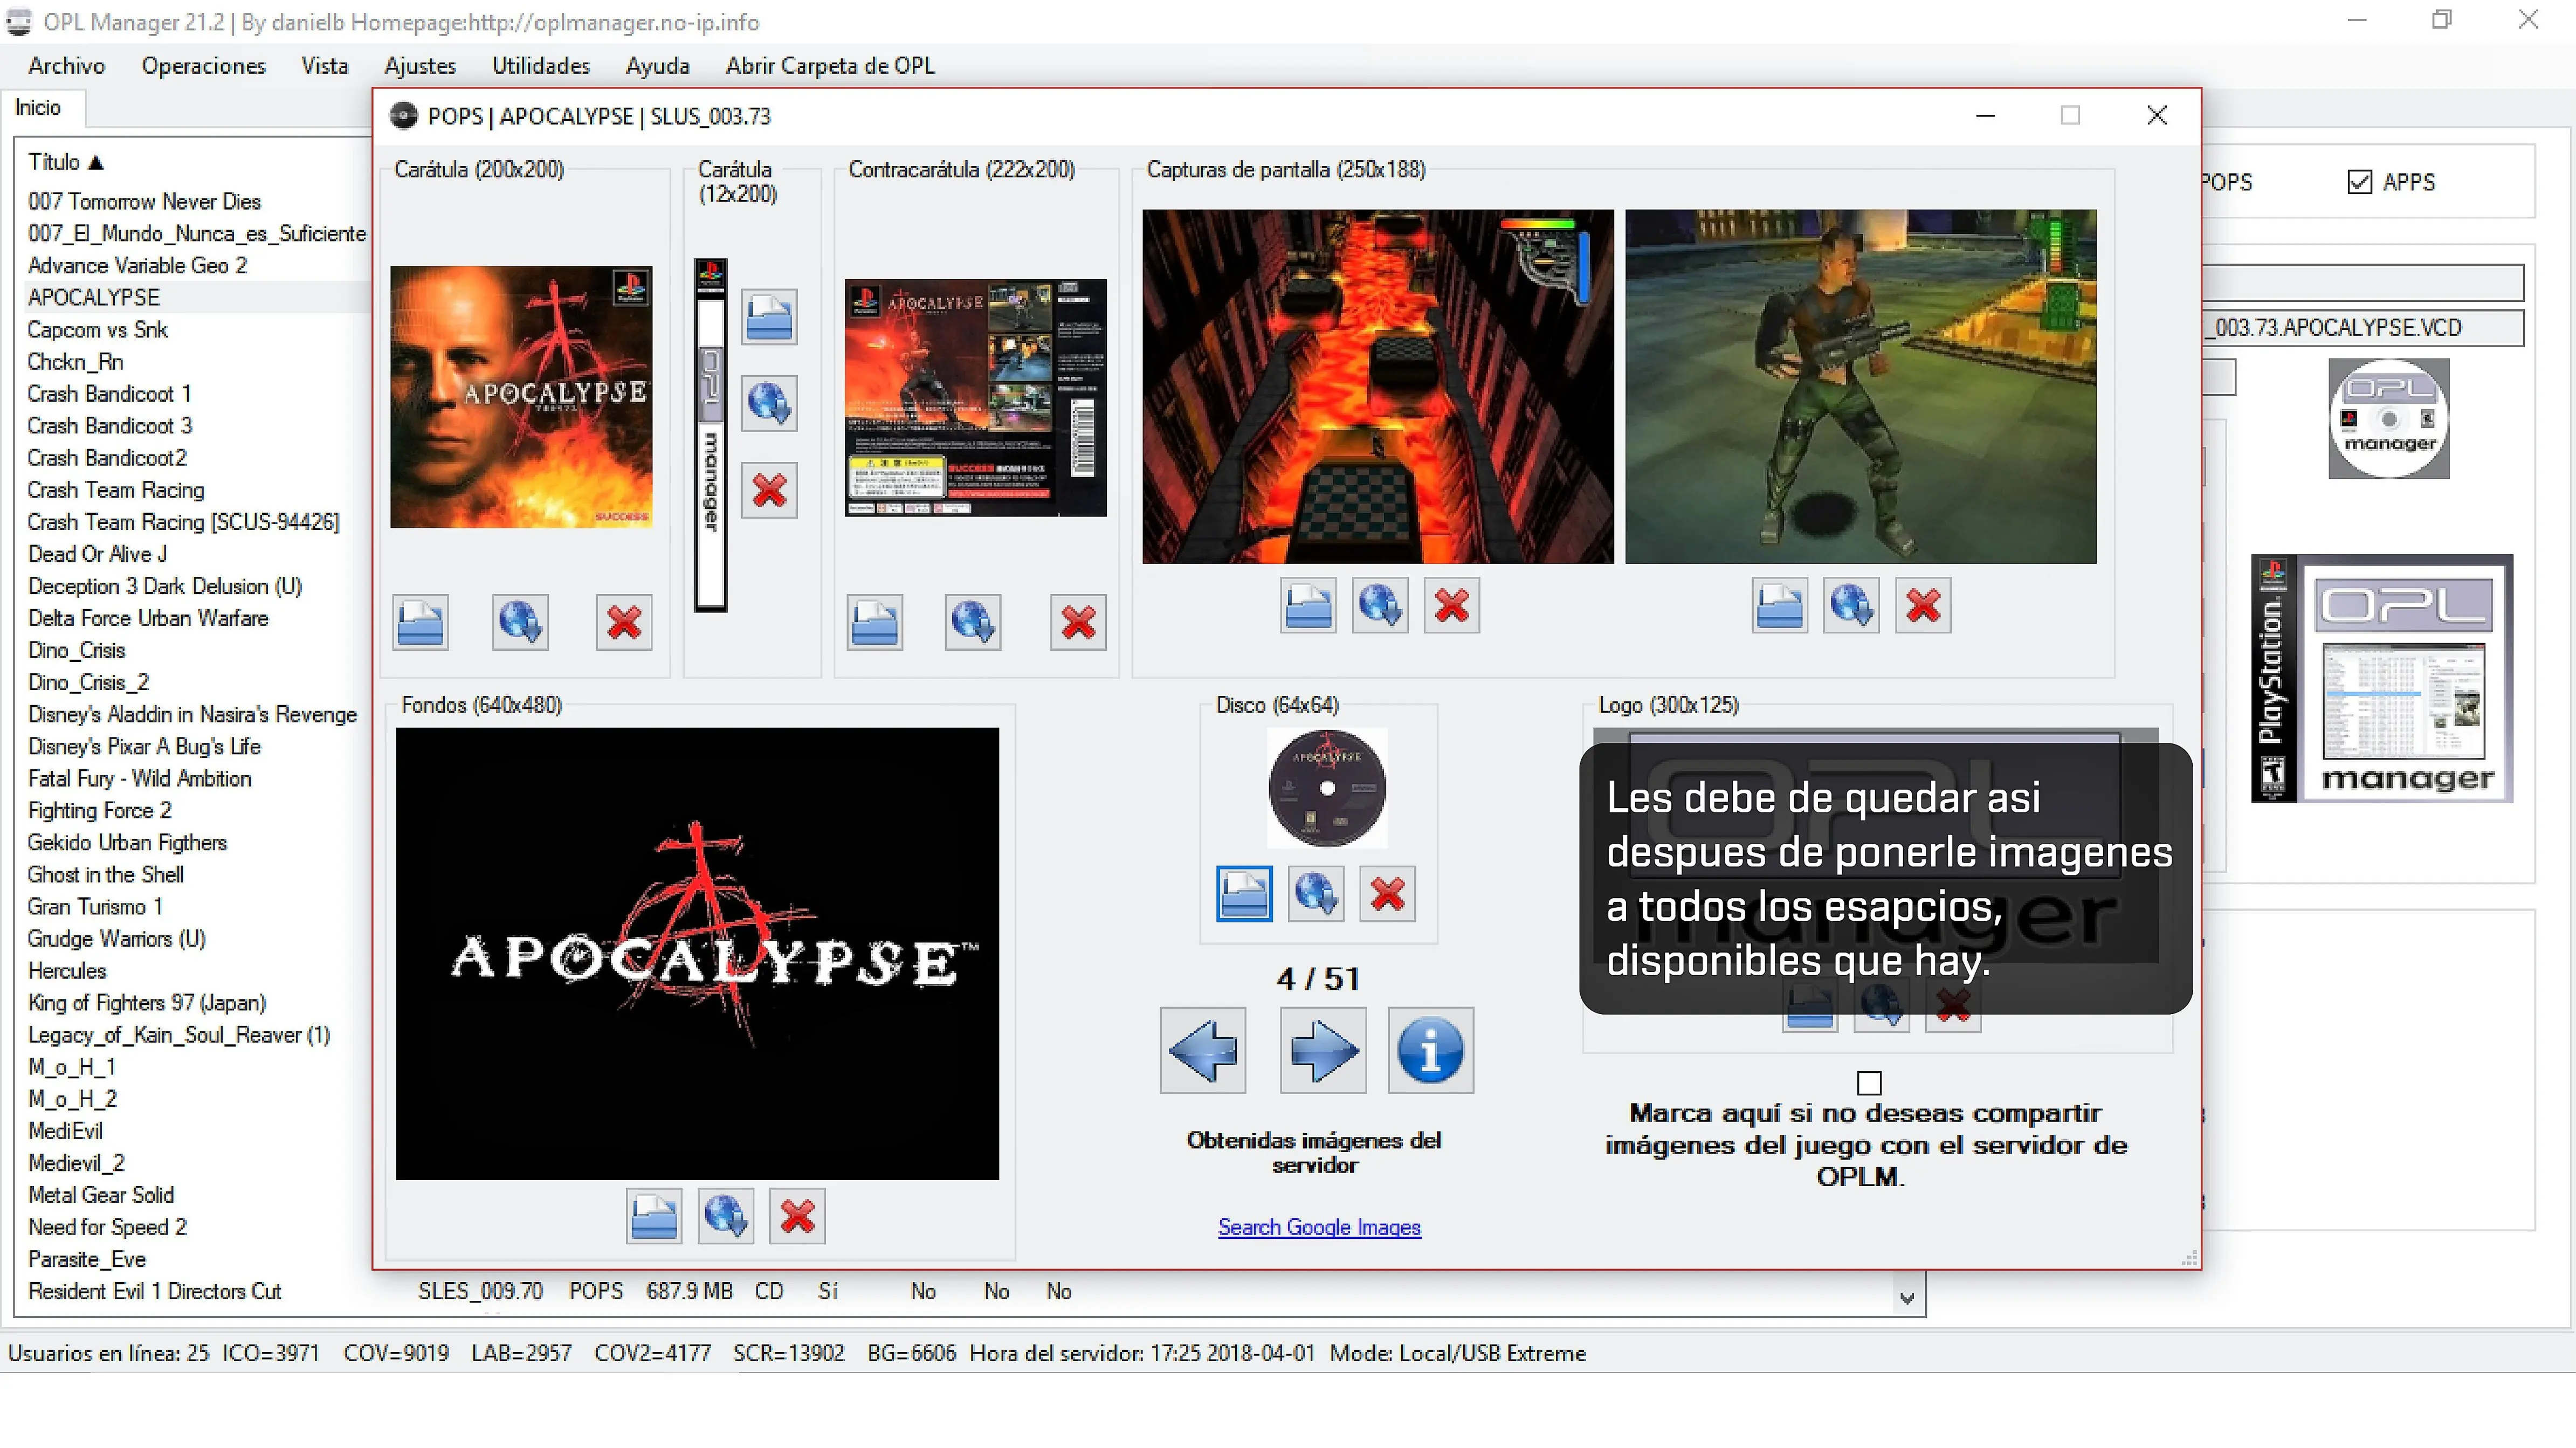Open the Ayuda menu
The image size is (2576, 1448).
pos(658,66)
